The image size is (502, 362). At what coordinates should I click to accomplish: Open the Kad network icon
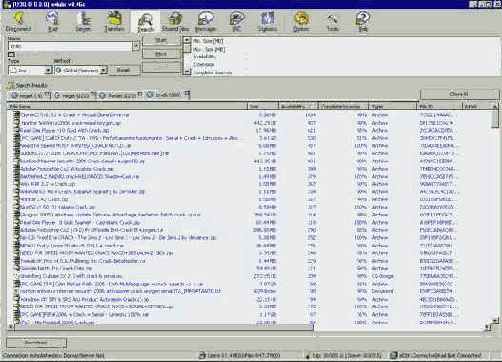pos(53,21)
